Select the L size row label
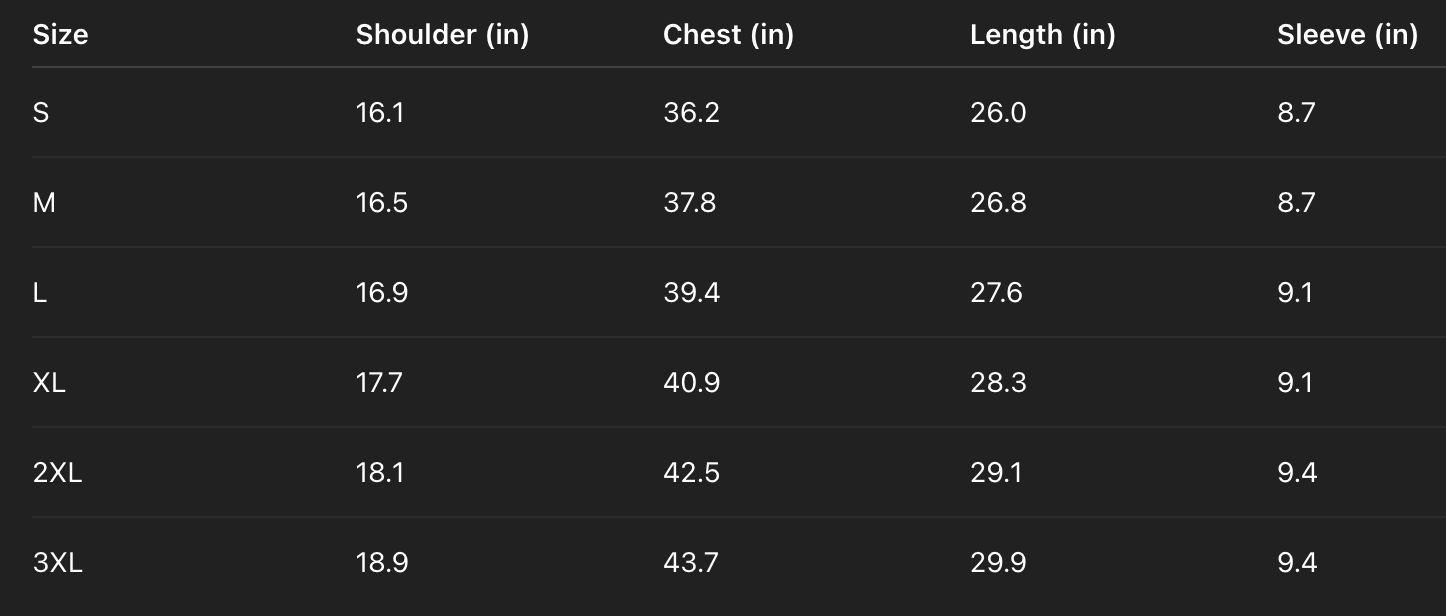This screenshot has width=1446, height=616. (39, 293)
